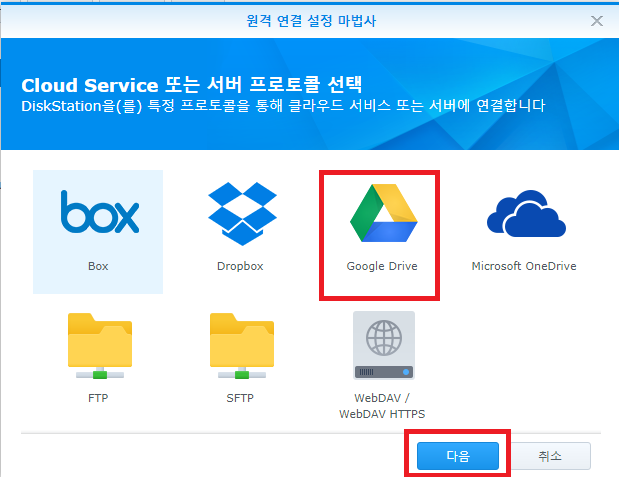Click the Box label text
Viewport: 619px width, 477px height.
click(98, 266)
